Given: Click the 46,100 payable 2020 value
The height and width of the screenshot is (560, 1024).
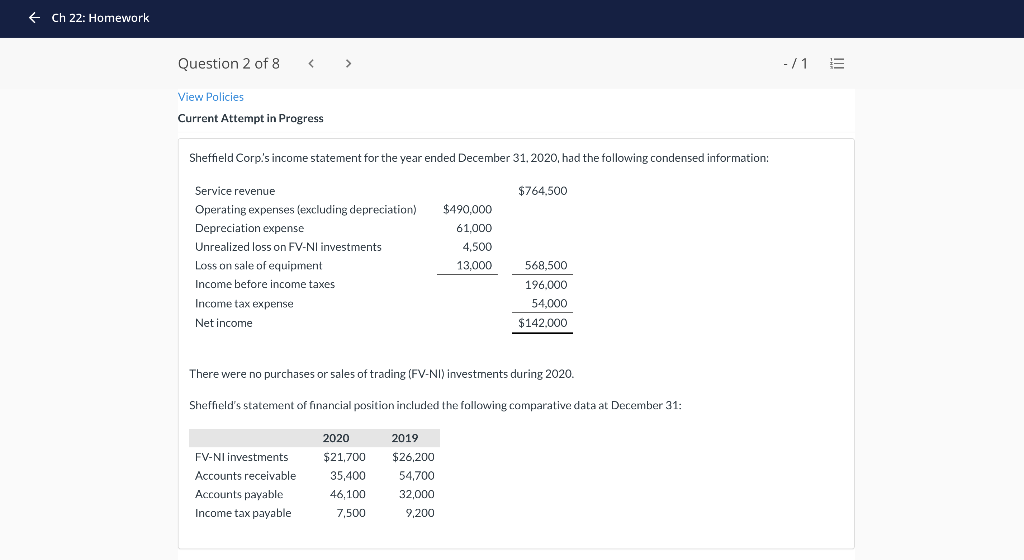Looking at the screenshot, I should click(x=347, y=495).
